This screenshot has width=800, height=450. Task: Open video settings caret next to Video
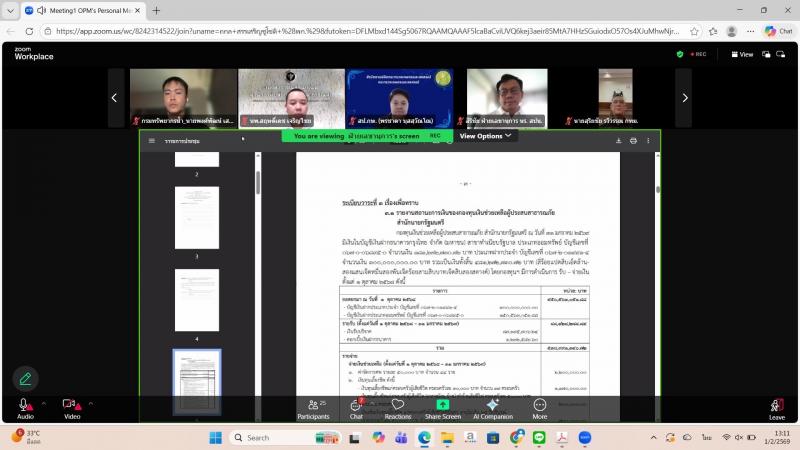click(x=91, y=404)
